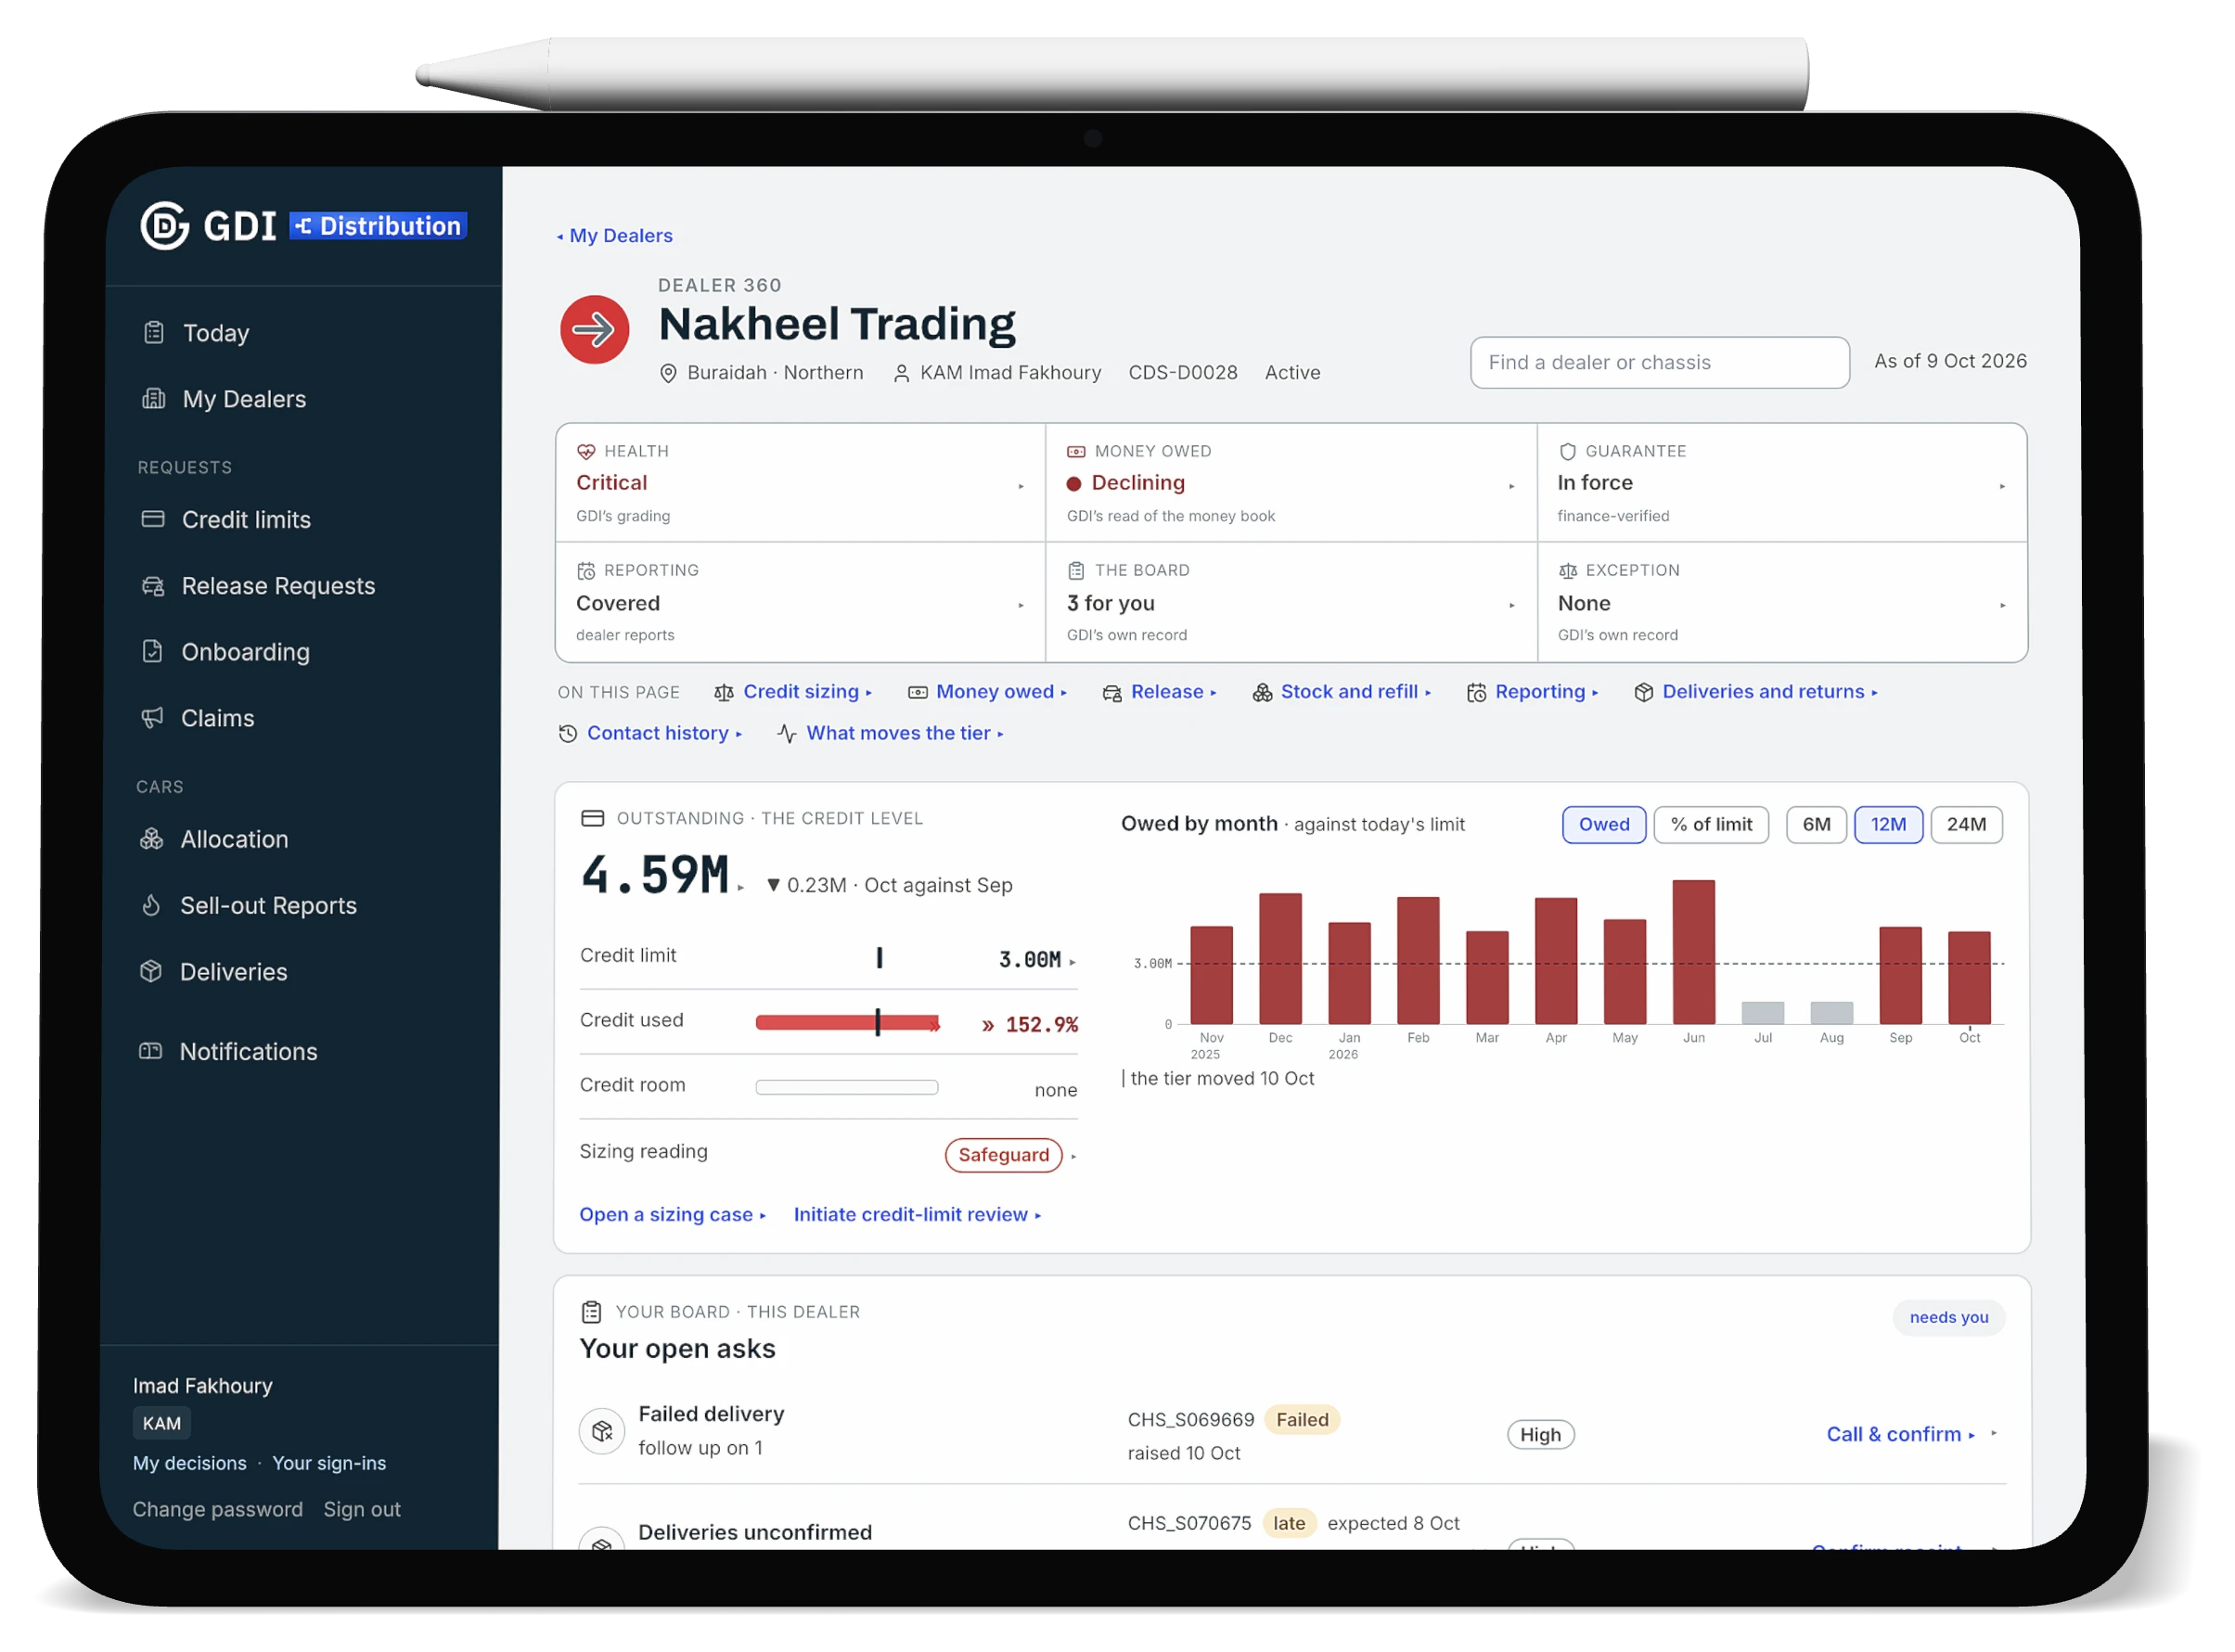
Task: Expand the Exception None card
Action: pyautogui.click(x=1782, y=603)
